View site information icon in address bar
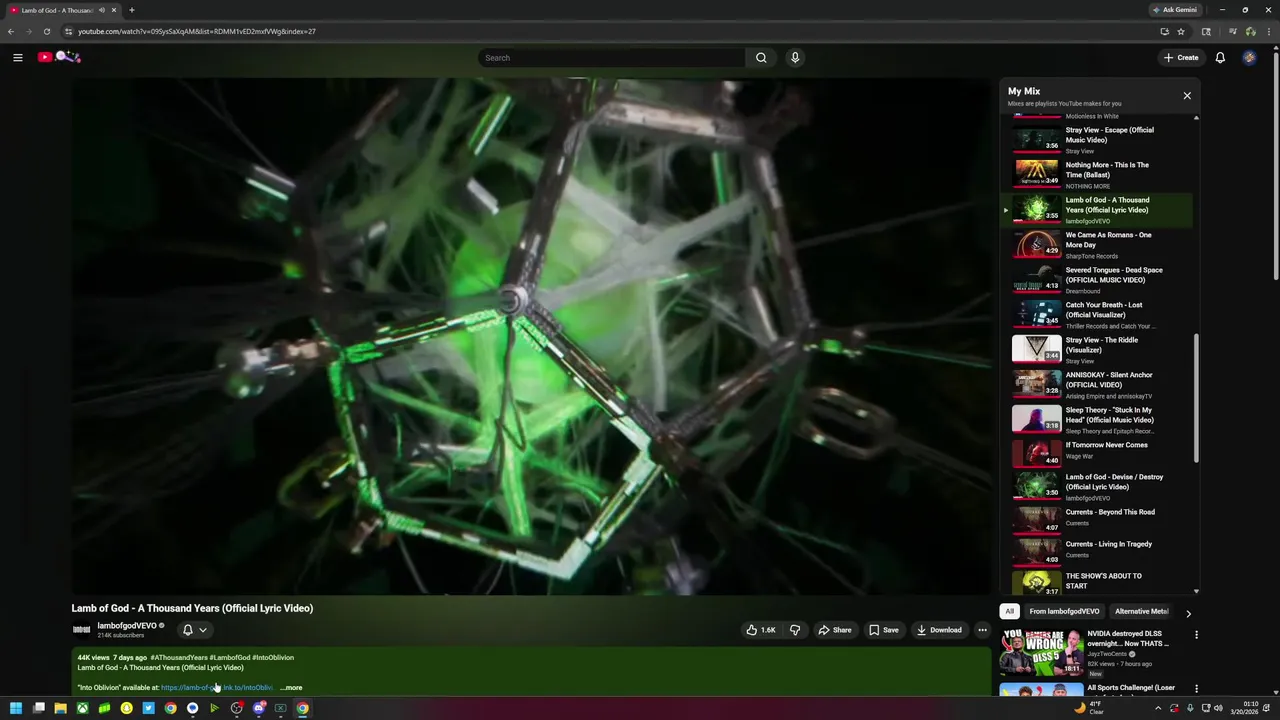1280x720 pixels. pos(68,31)
